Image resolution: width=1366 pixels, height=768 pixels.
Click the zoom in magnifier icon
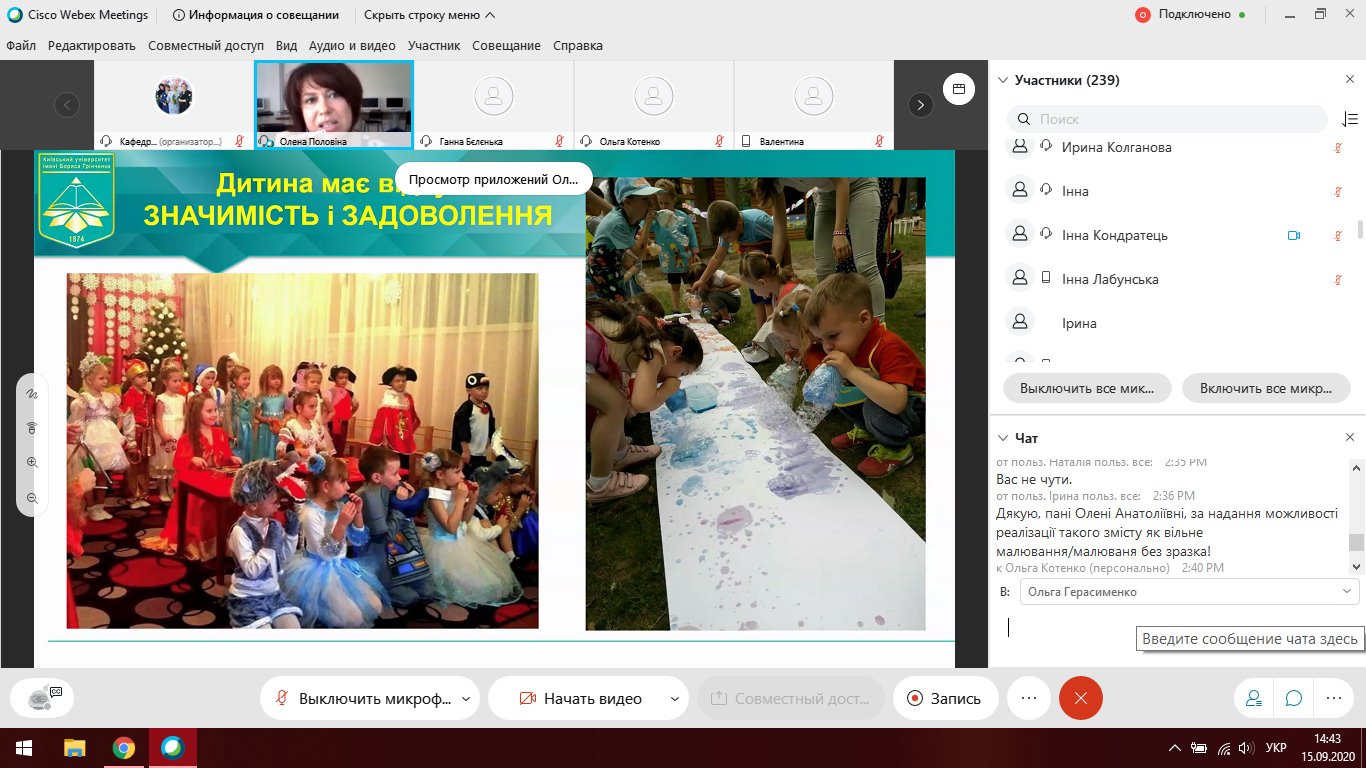tap(32, 462)
